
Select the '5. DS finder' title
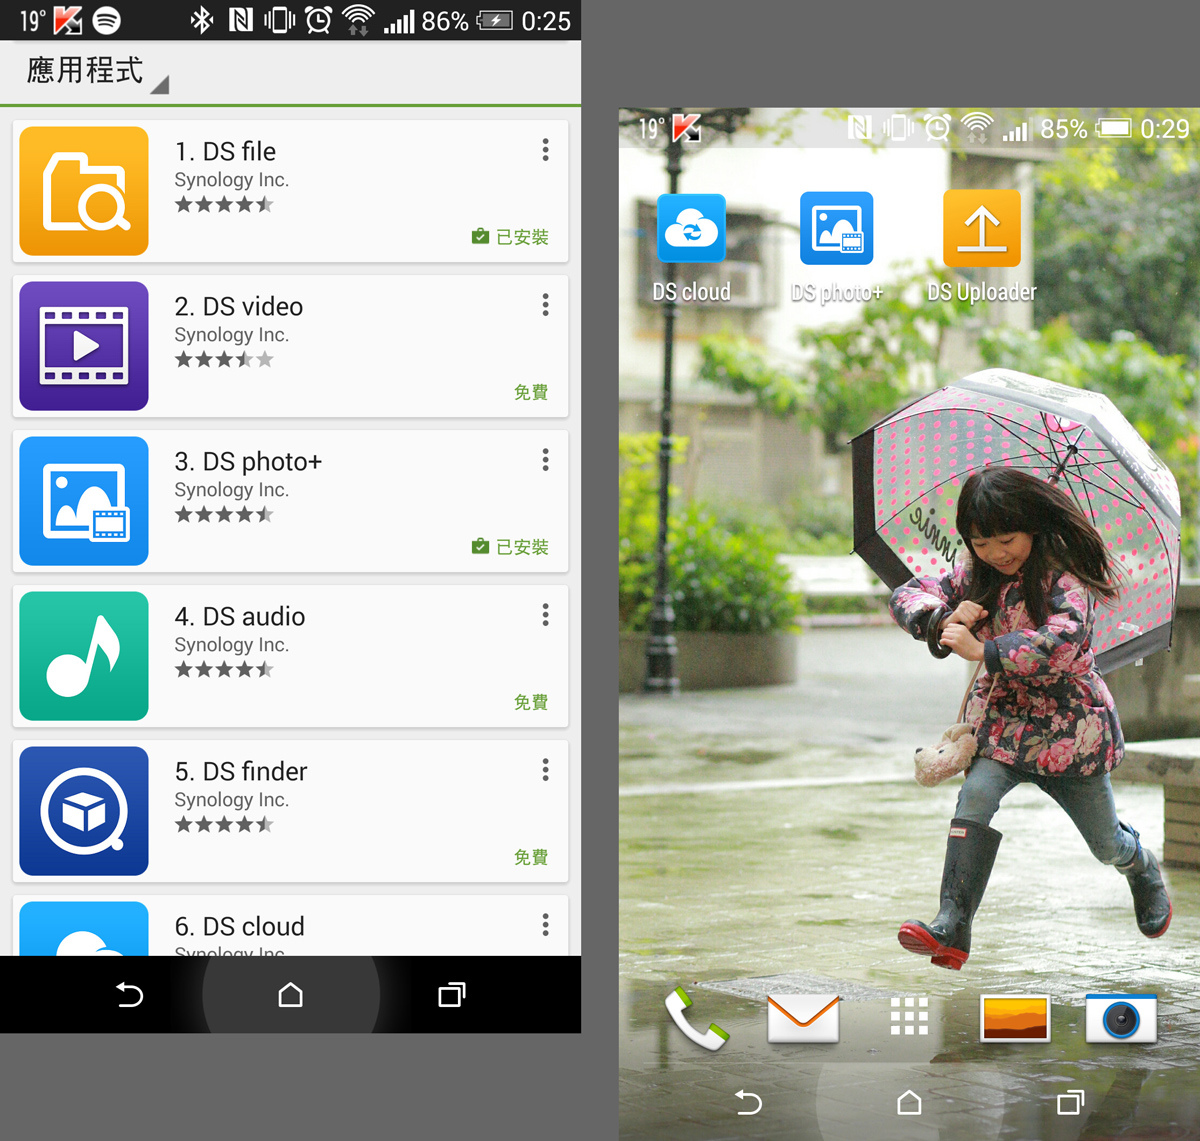241,771
